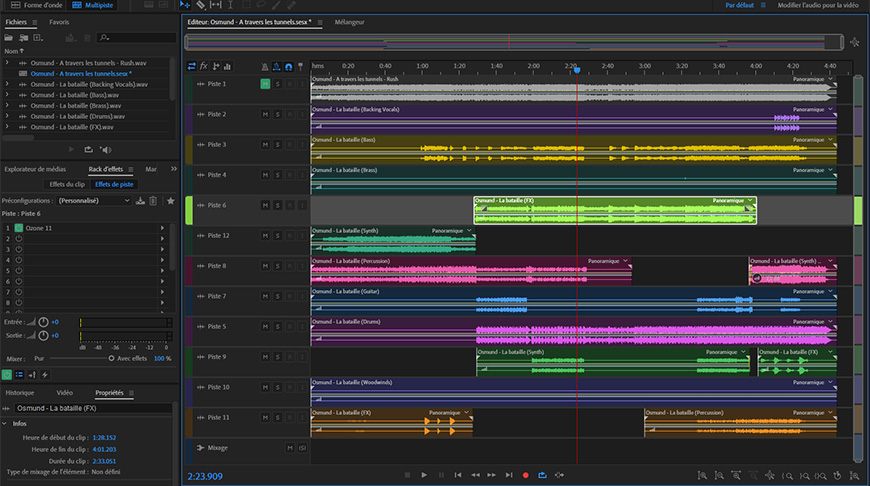
Task: Open the Vidéo tab
Action: (64, 393)
